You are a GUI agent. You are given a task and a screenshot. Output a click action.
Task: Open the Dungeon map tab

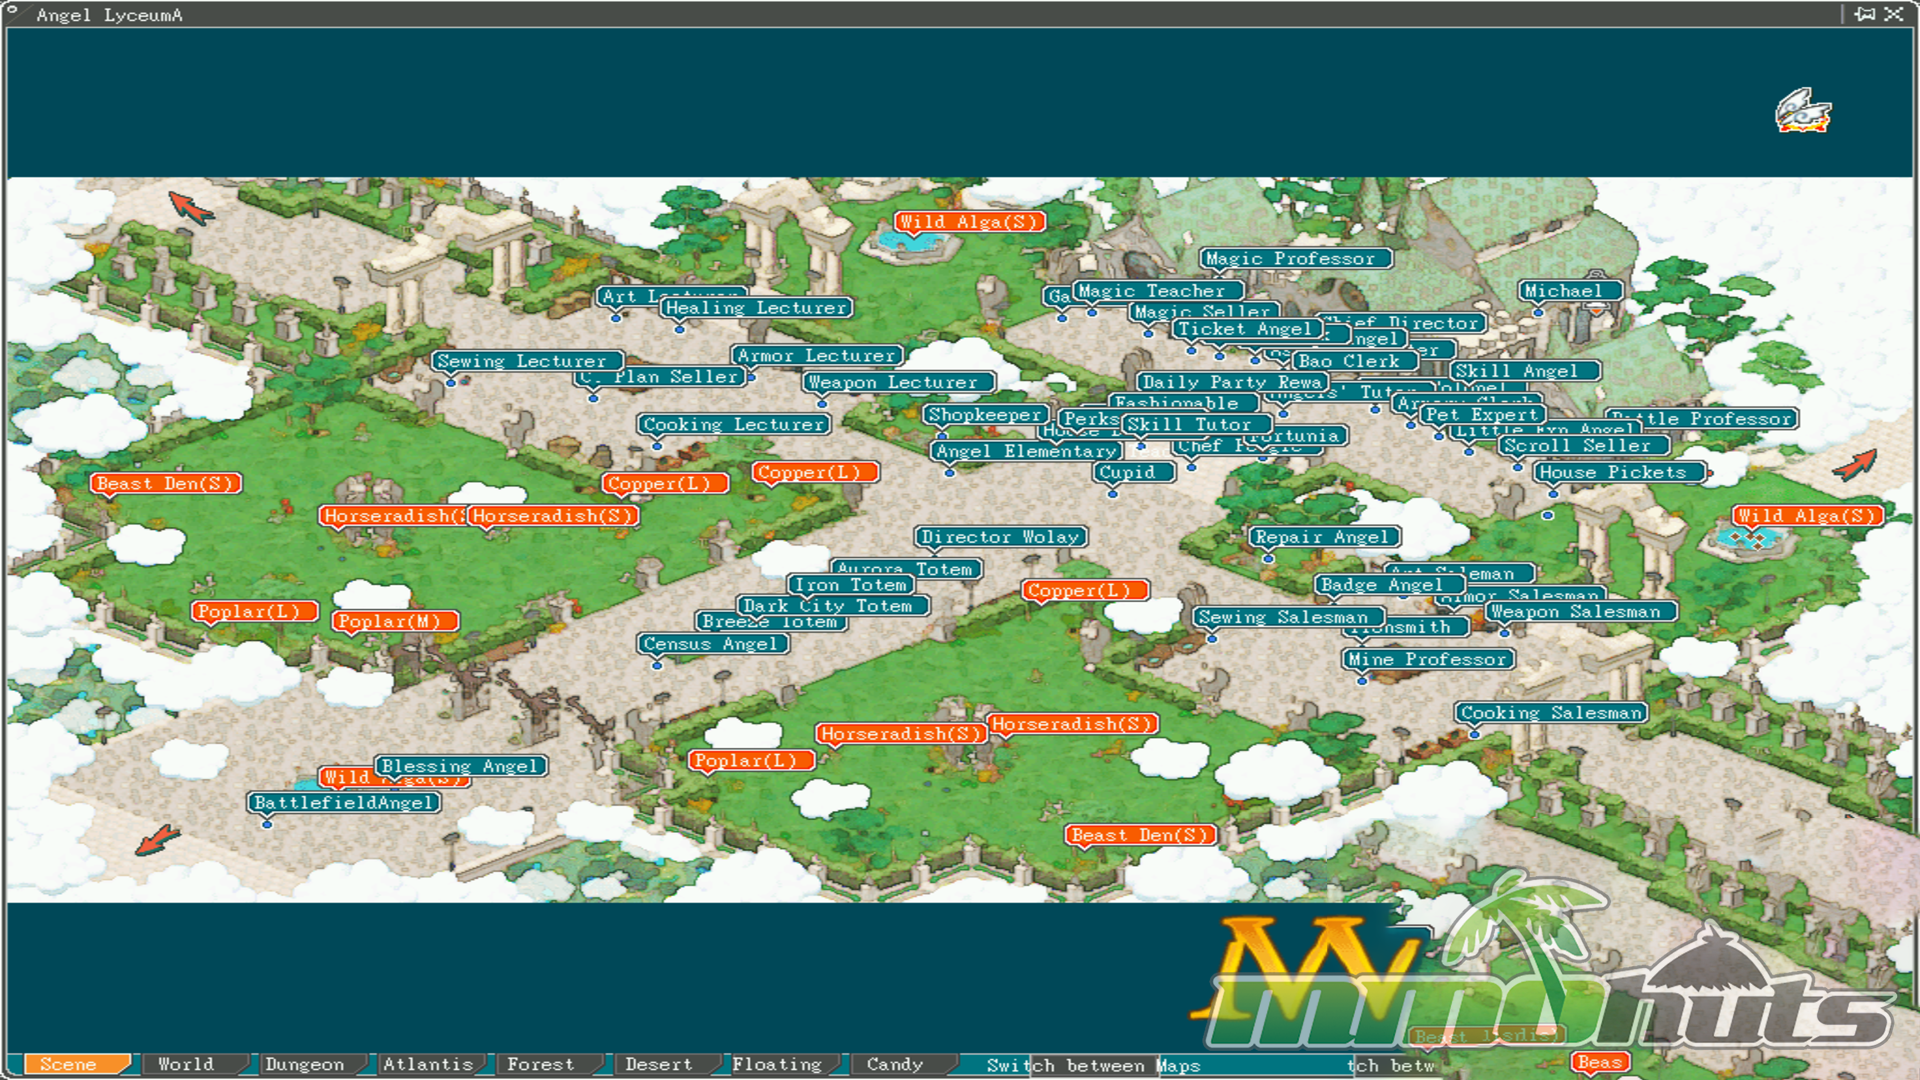pos(304,1064)
